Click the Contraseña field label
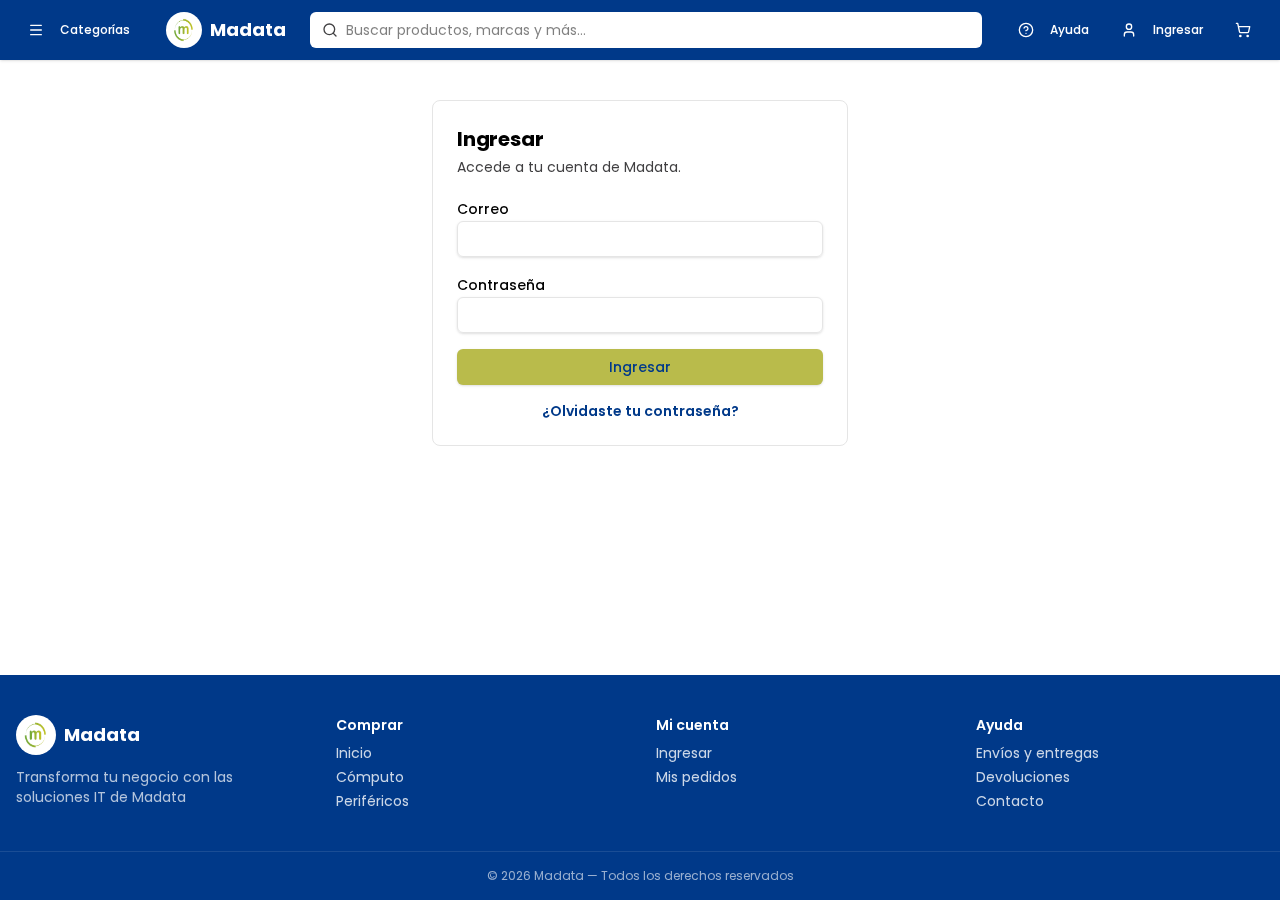The width and height of the screenshot is (1280, 900). [x=501, y=285]
